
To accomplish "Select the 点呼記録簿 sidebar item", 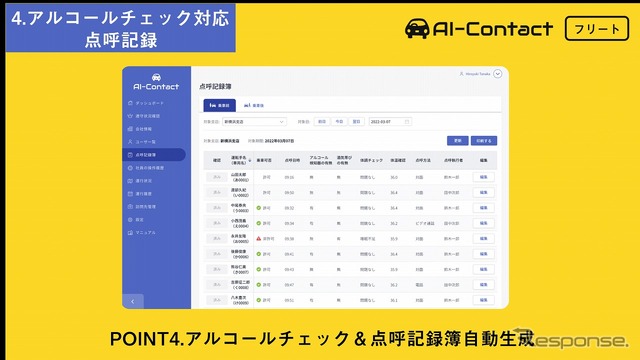I will 154,155.
